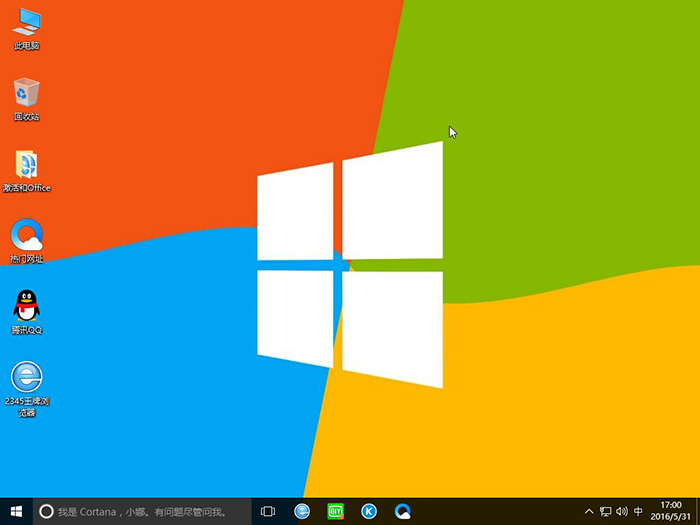Viewport: 700px width, 525px height.
Task: Click the tray icon left of speaker
Action: [606, 511]
